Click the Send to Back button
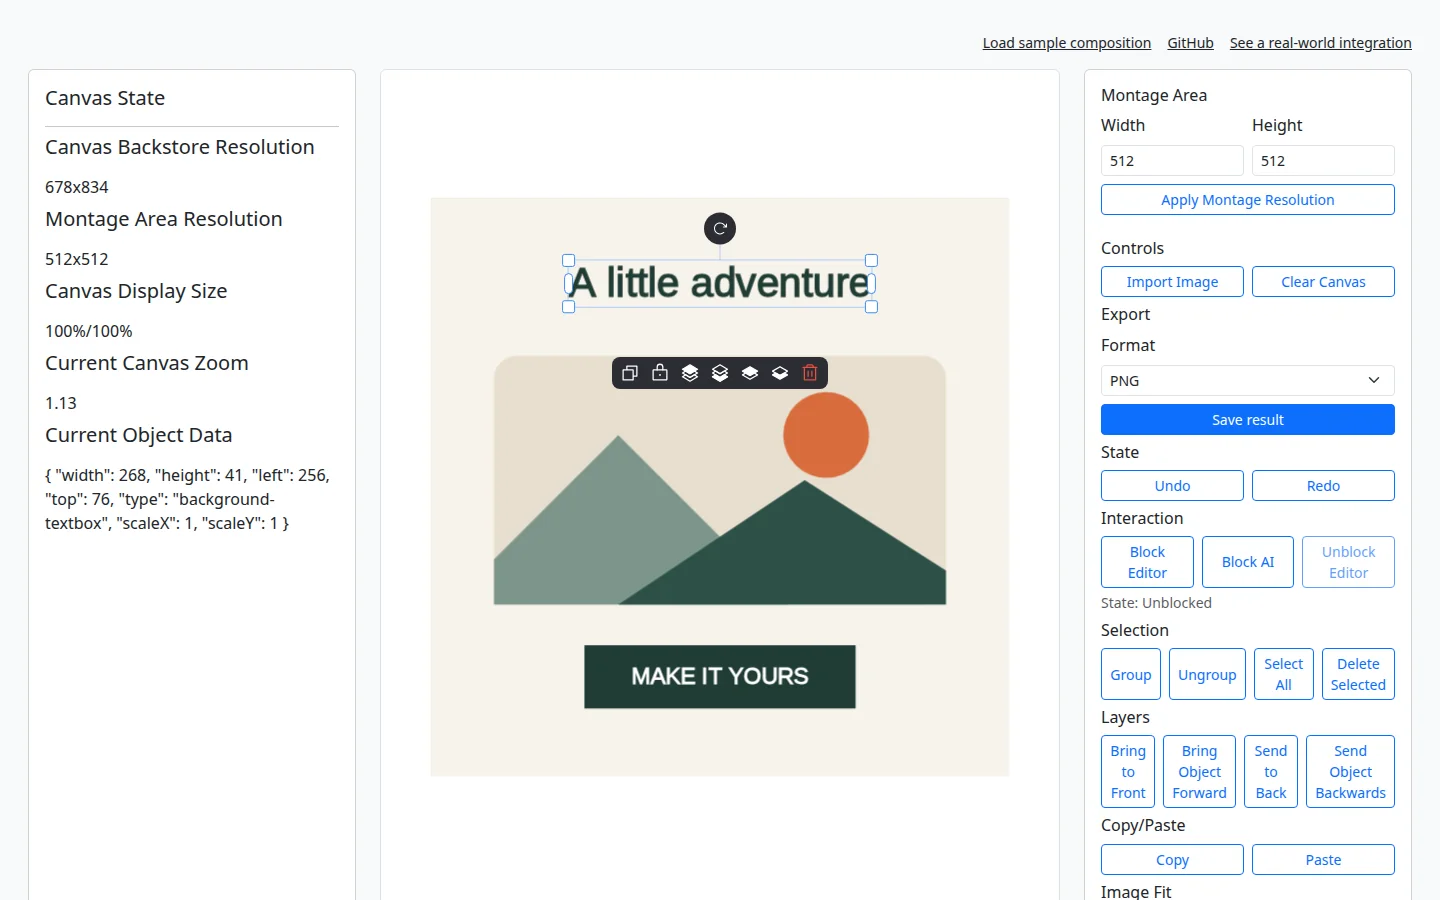This screenshot has width=1440, height=900. pyautogui.click(x=1271, y=772)
